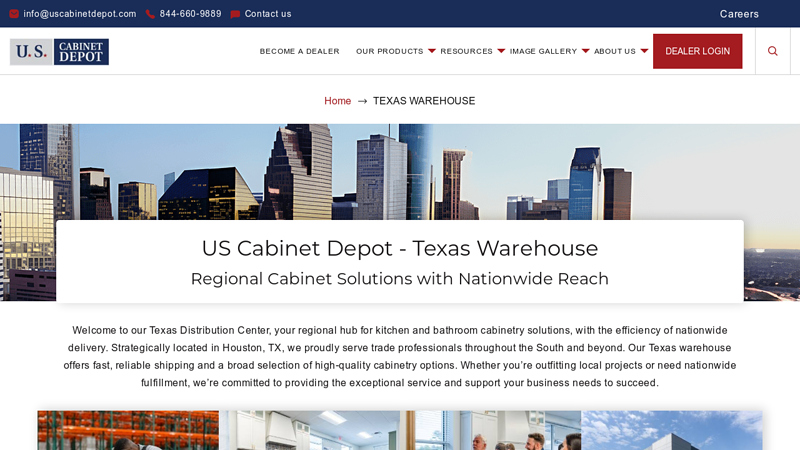Click the chat bubble icon beside Contact us
This screenshot has height=450, width=800.
coord(235,14)
